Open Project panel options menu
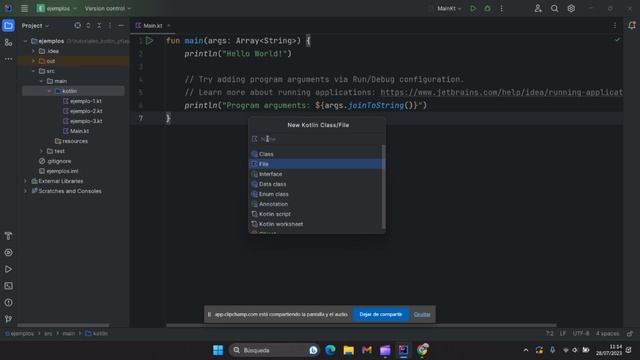The height and width of the screenshot is (360, 640). 110,25
